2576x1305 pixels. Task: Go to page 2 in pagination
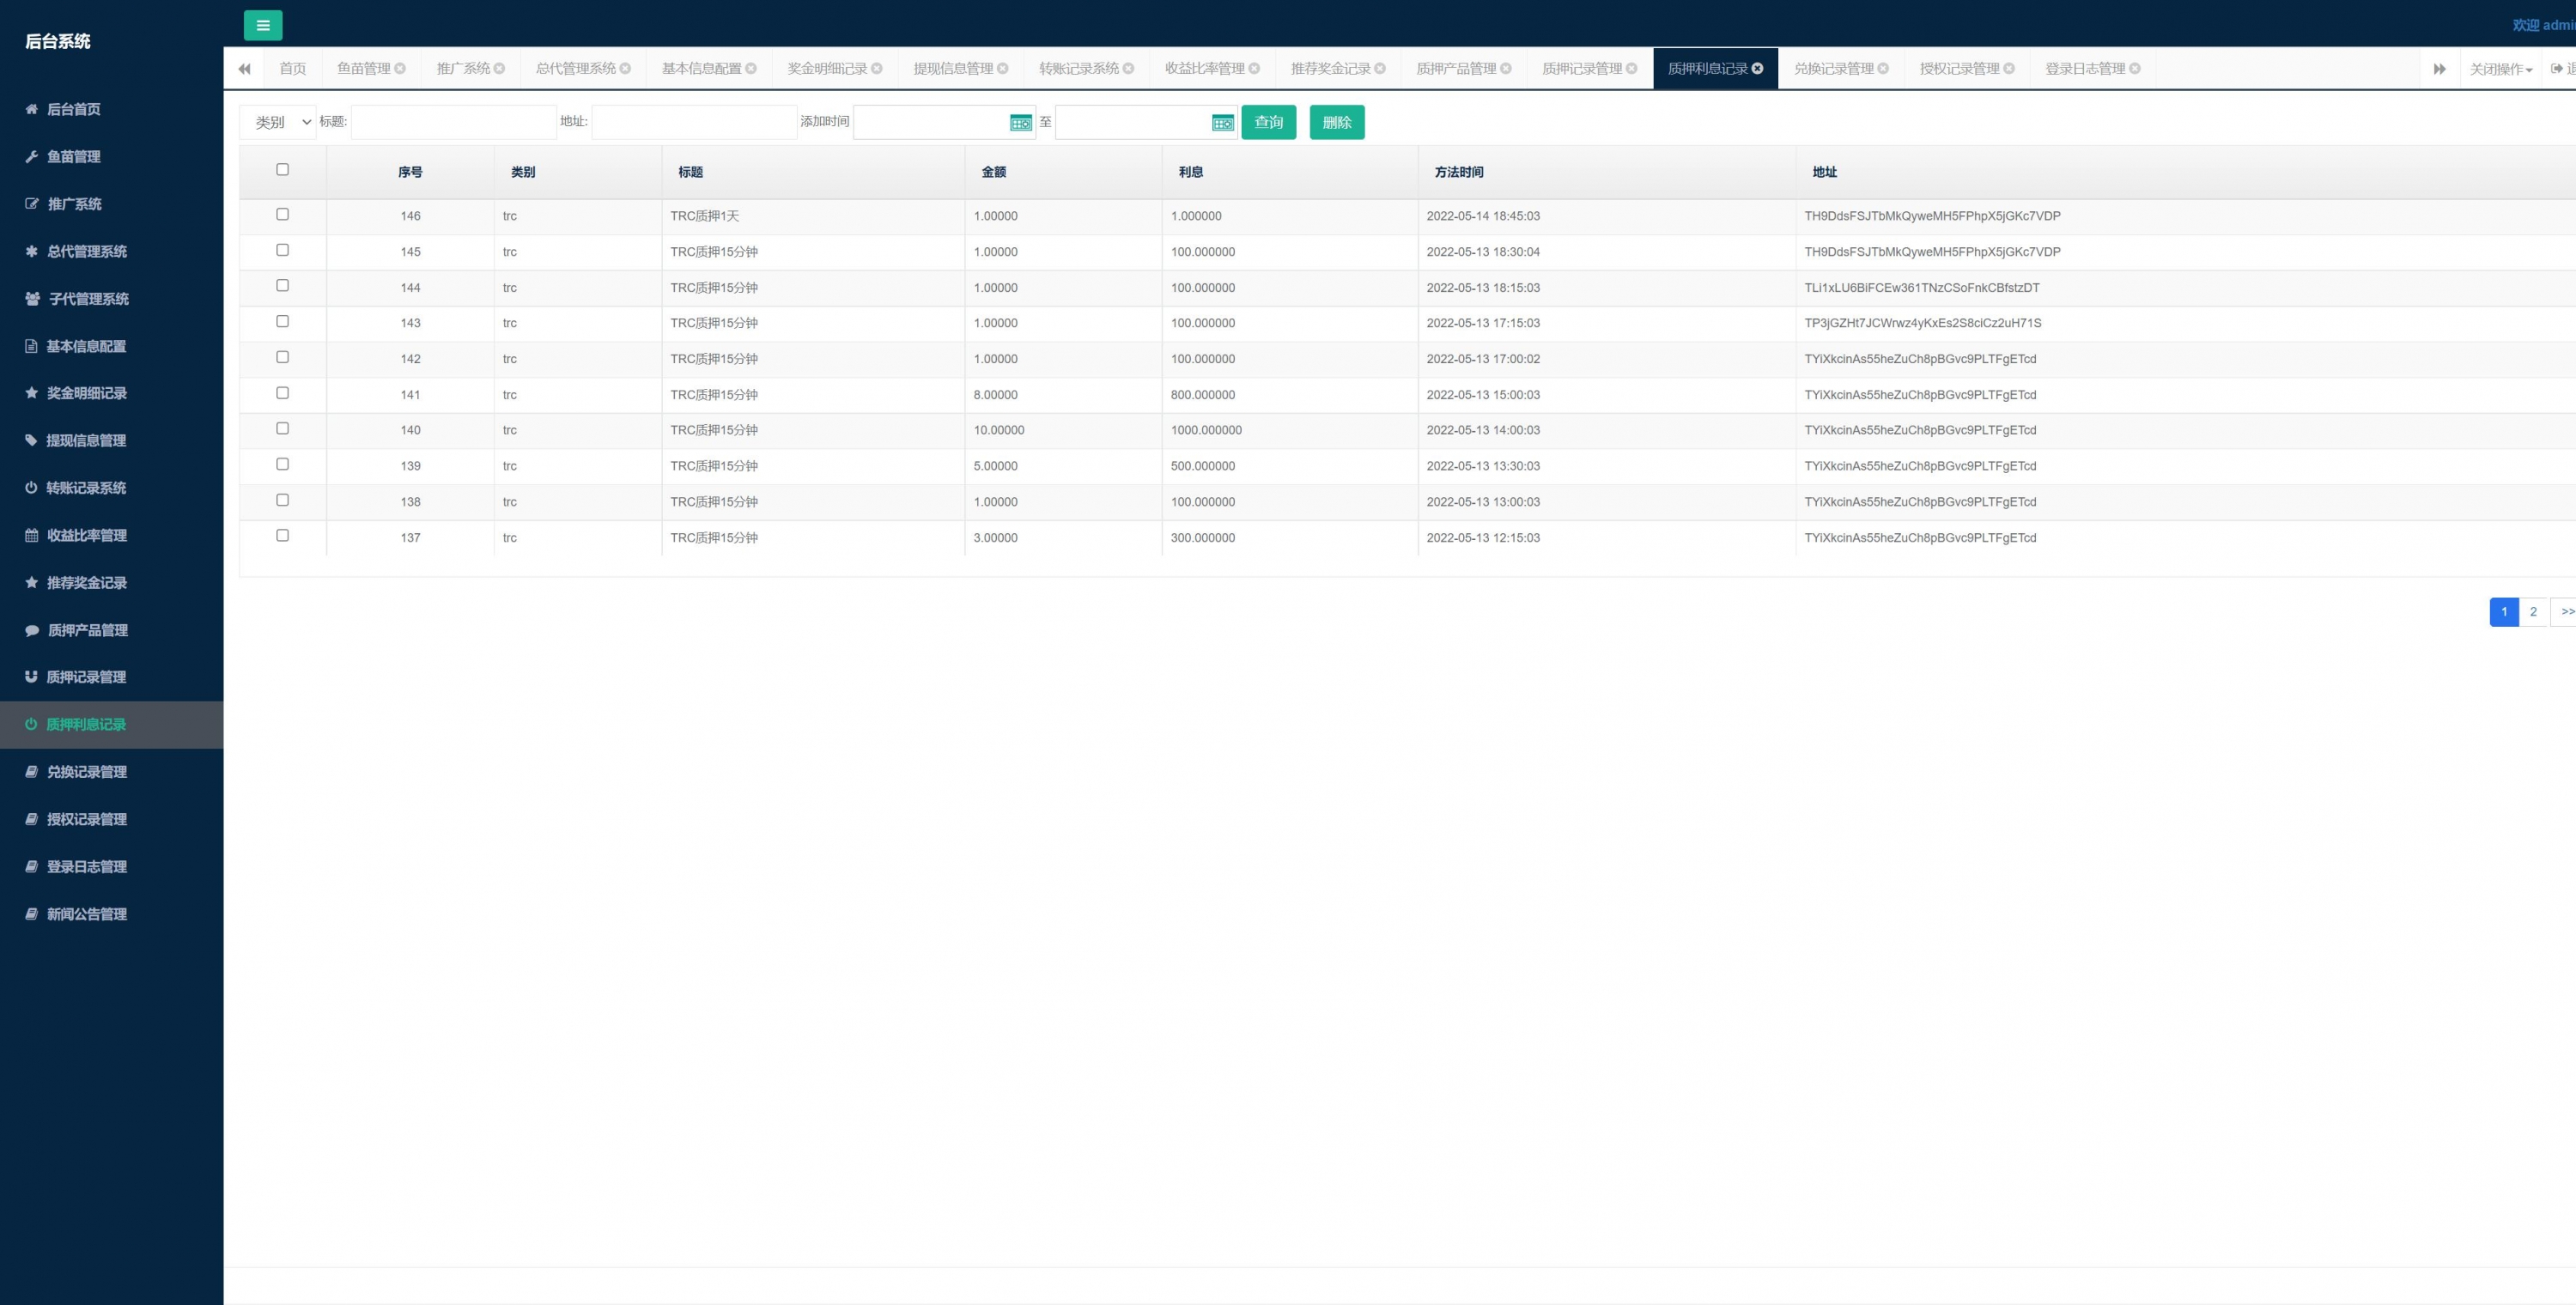[x=2533, y=611]
